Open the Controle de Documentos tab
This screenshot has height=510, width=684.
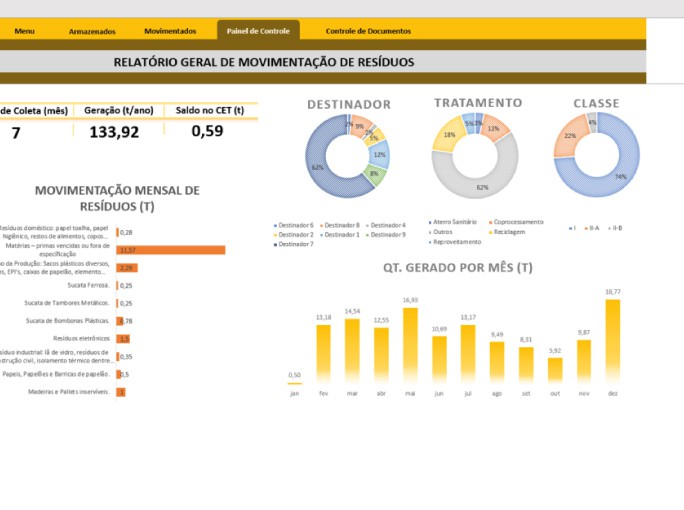[368, 31]
